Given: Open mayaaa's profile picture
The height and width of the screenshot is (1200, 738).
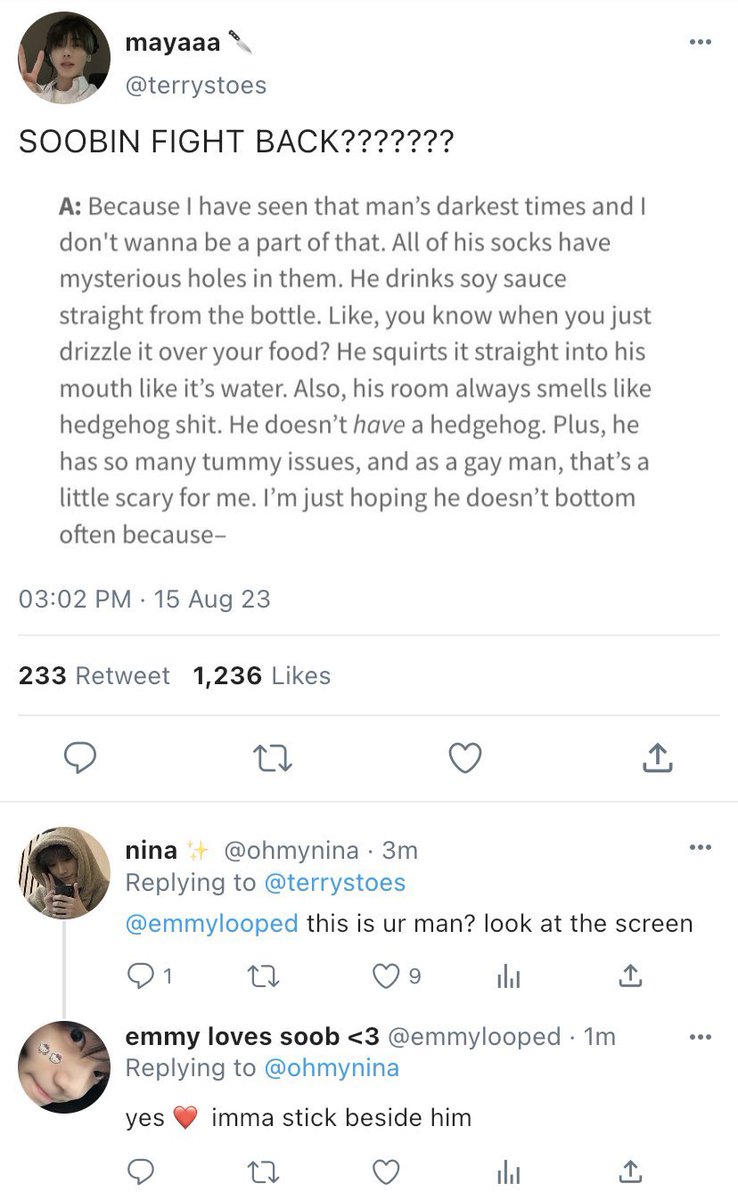Looking at the screenshot, I should click(64, 58).
